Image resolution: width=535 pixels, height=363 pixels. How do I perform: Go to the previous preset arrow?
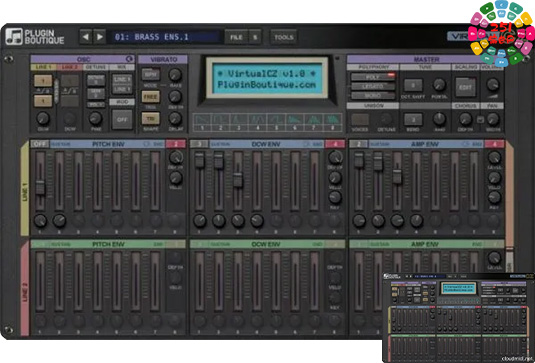click(x=86, y=37)
